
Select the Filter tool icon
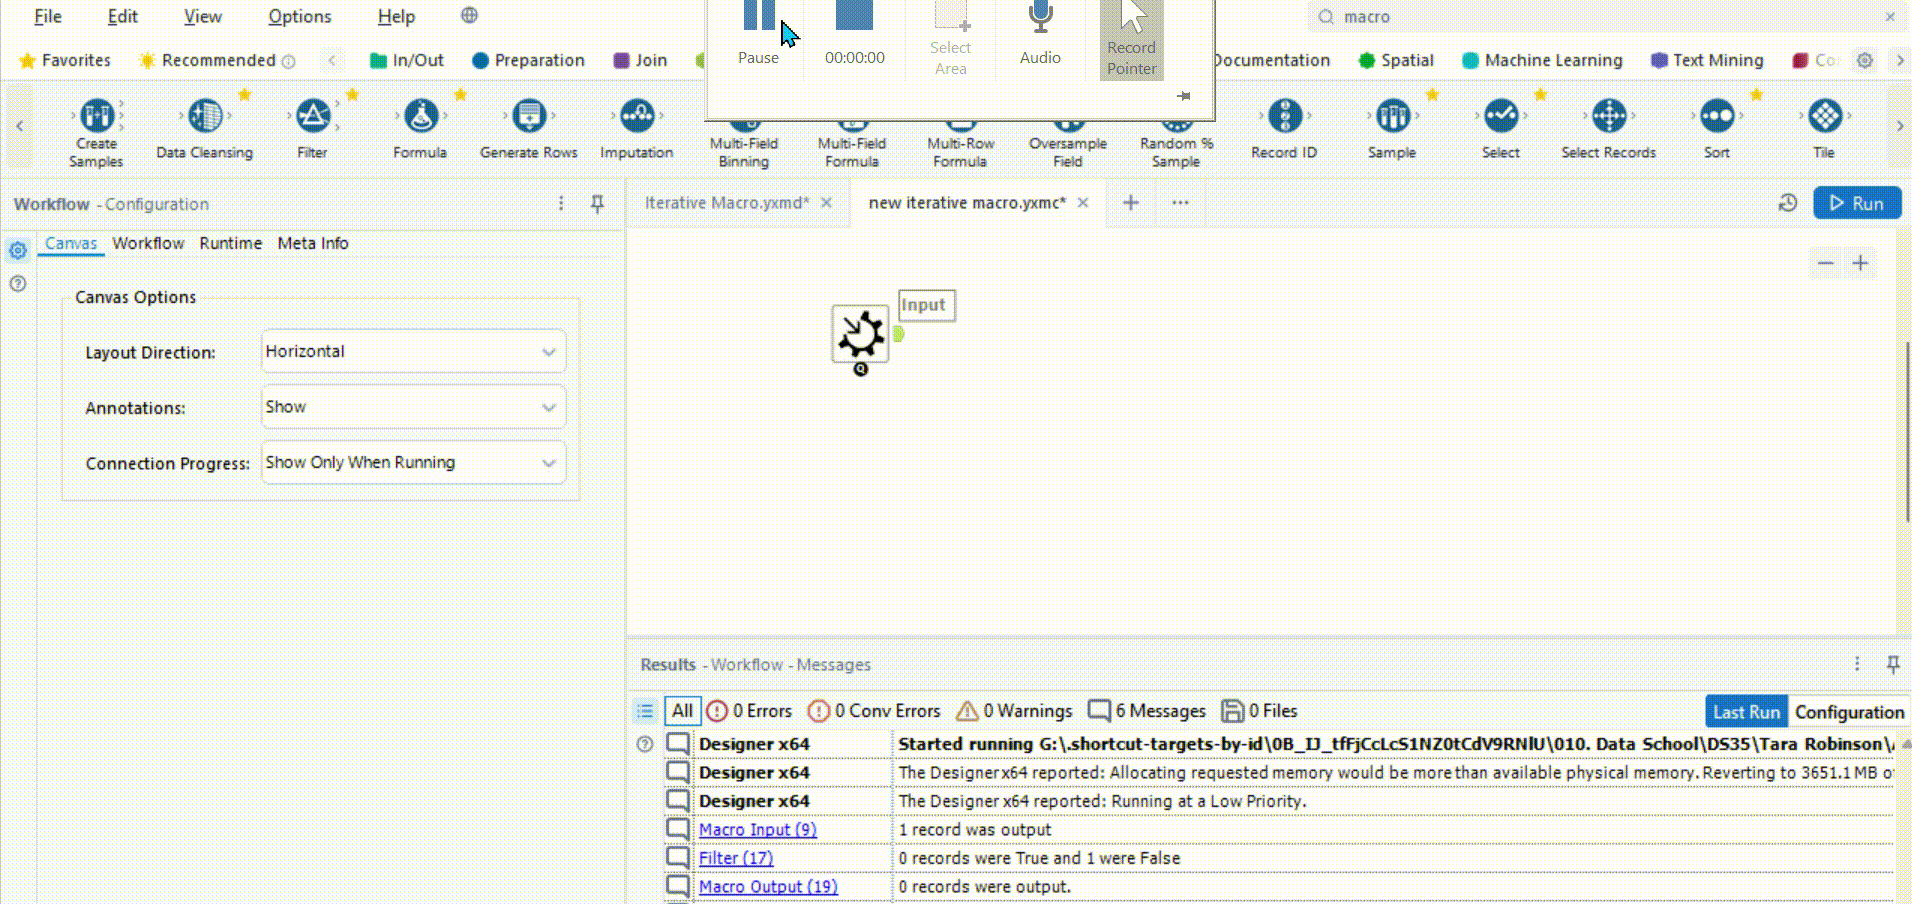[x=312, y=117]
